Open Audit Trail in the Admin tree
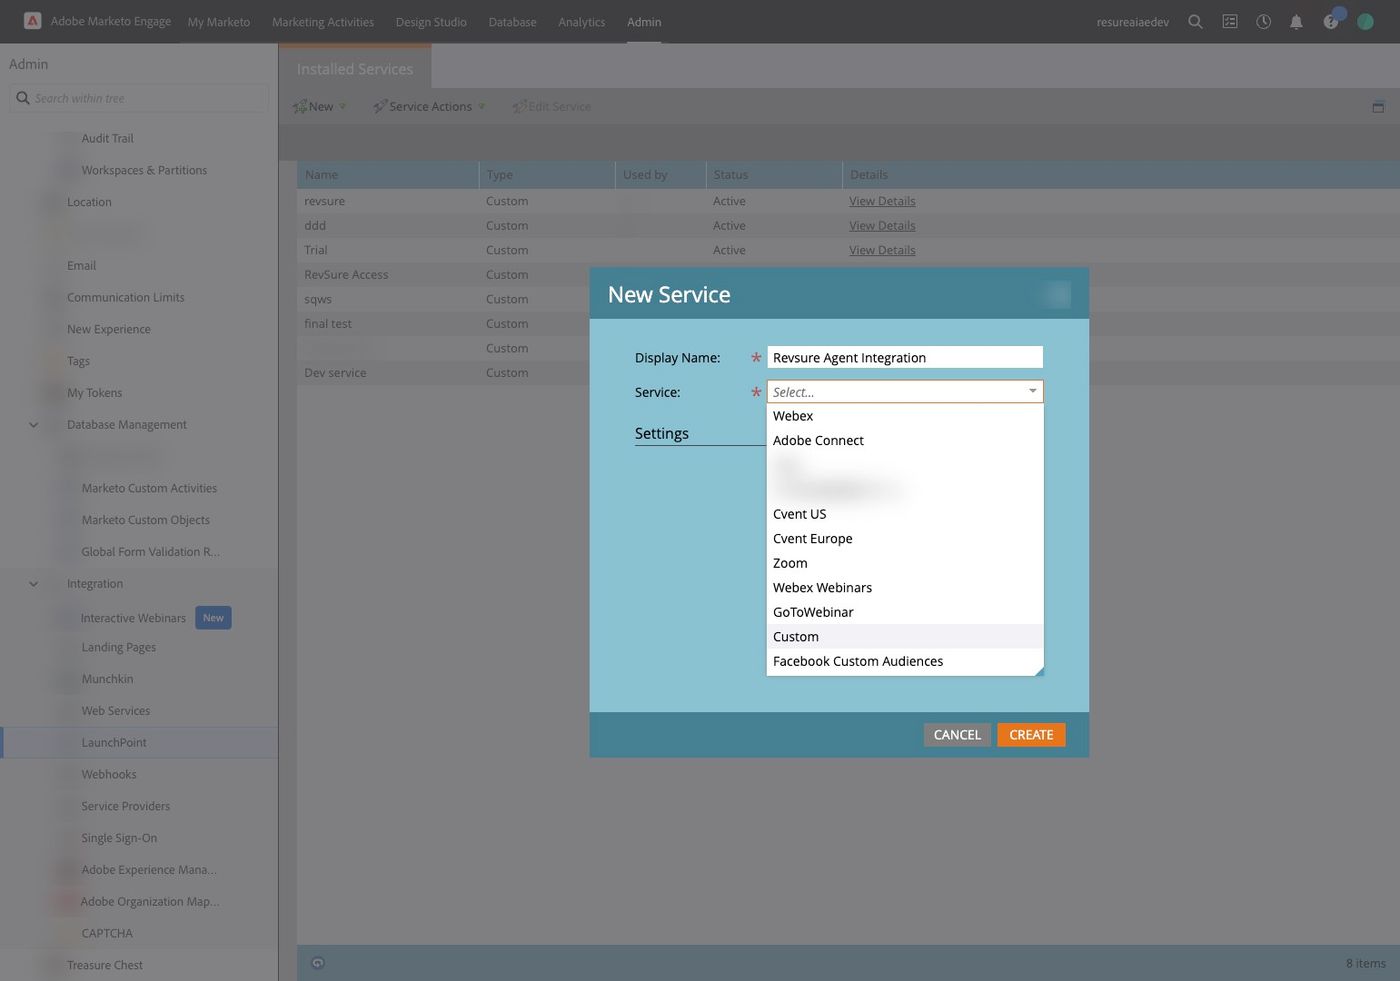This screenshot has height=981, width=1400. click(107, 138)
